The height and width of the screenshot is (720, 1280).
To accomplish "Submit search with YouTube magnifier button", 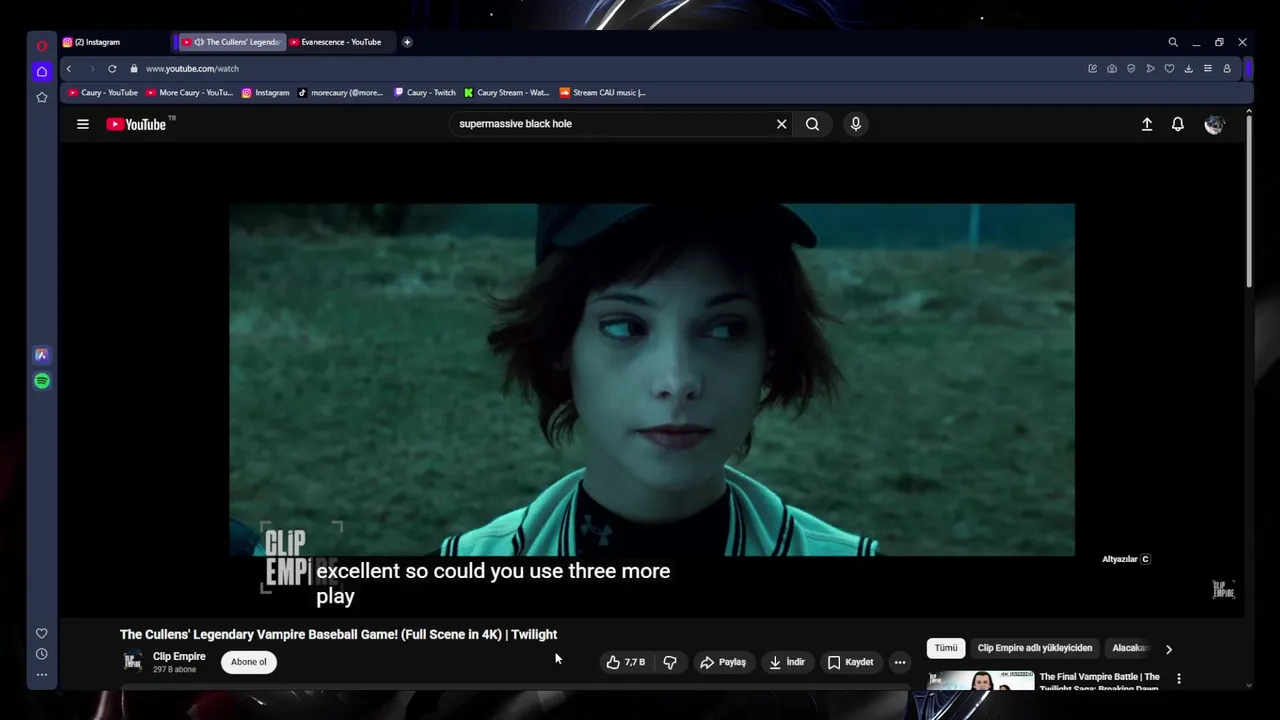I will [x=812, y=124].
